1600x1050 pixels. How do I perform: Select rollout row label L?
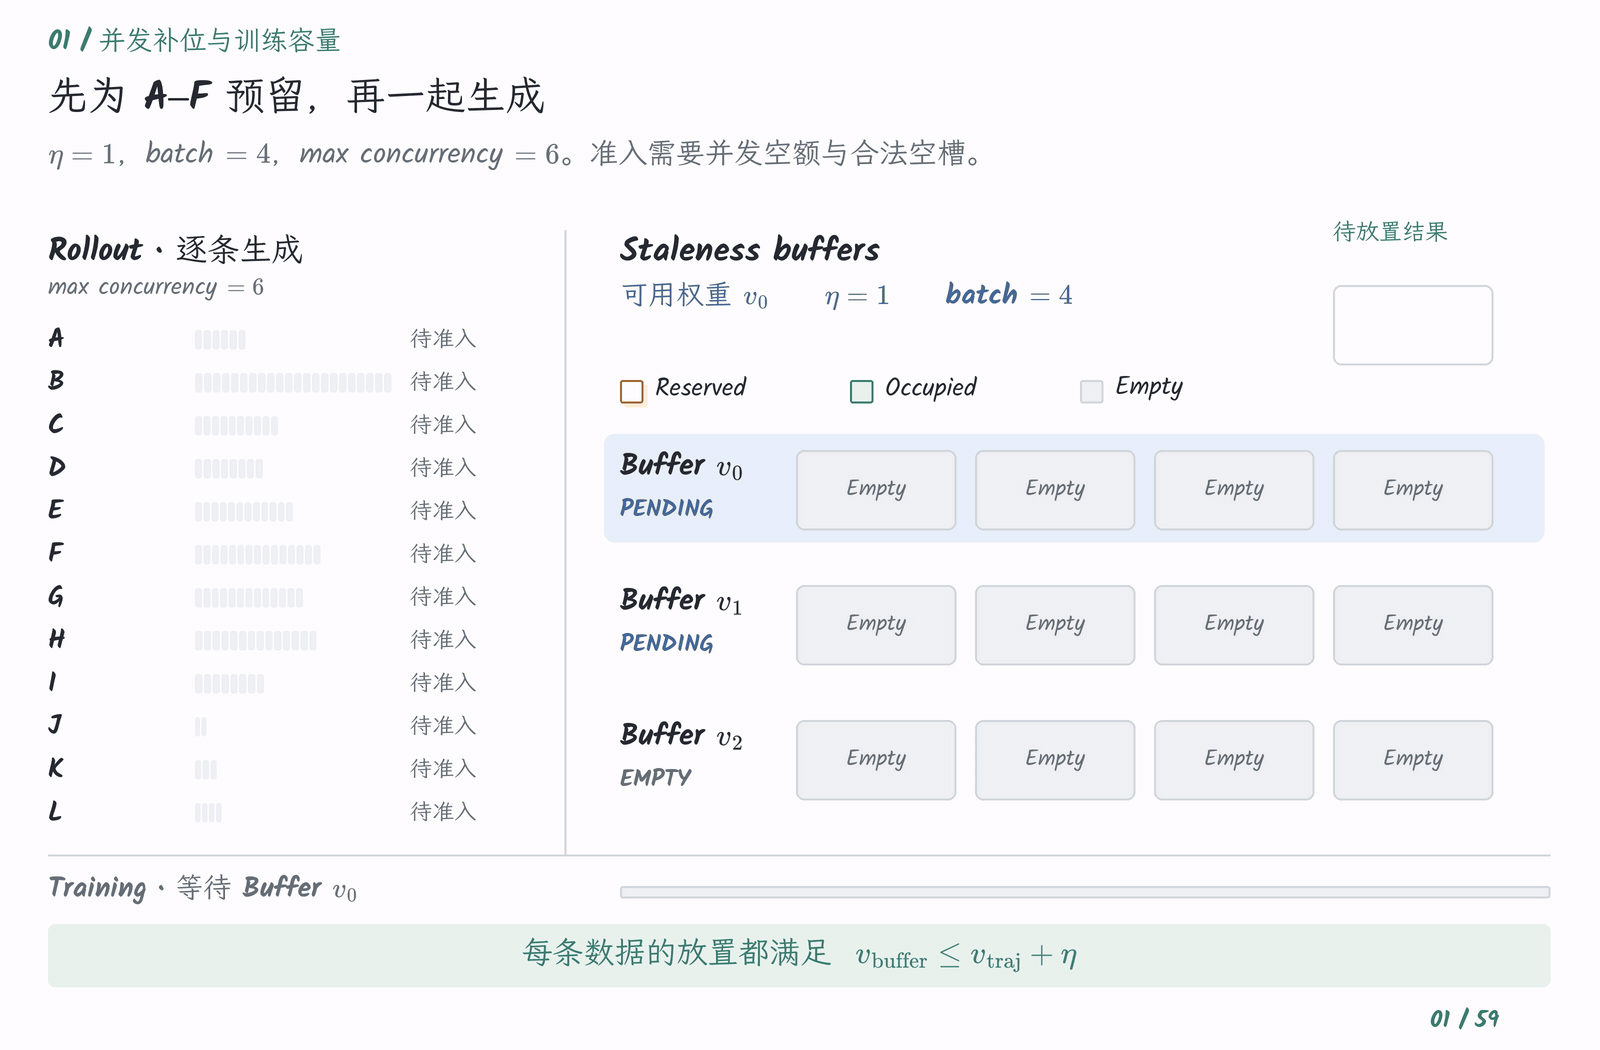tap(55, 811)
